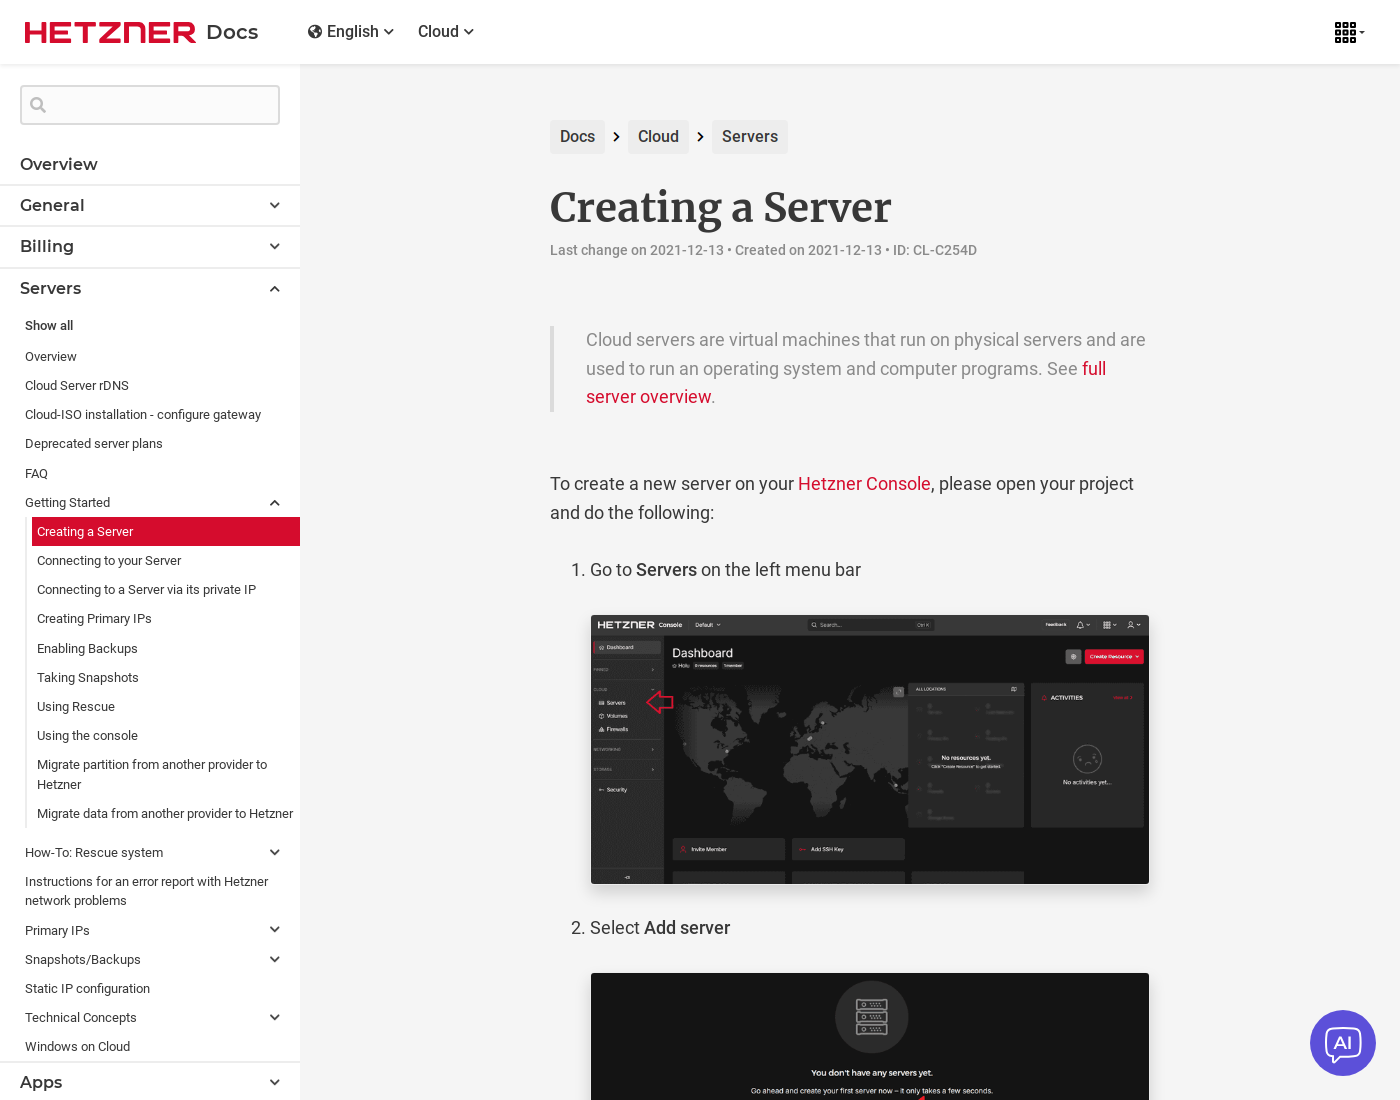Open the Hetzner Console link
The width and height of the screenshot is (1400, 1100).
(864, 484)
